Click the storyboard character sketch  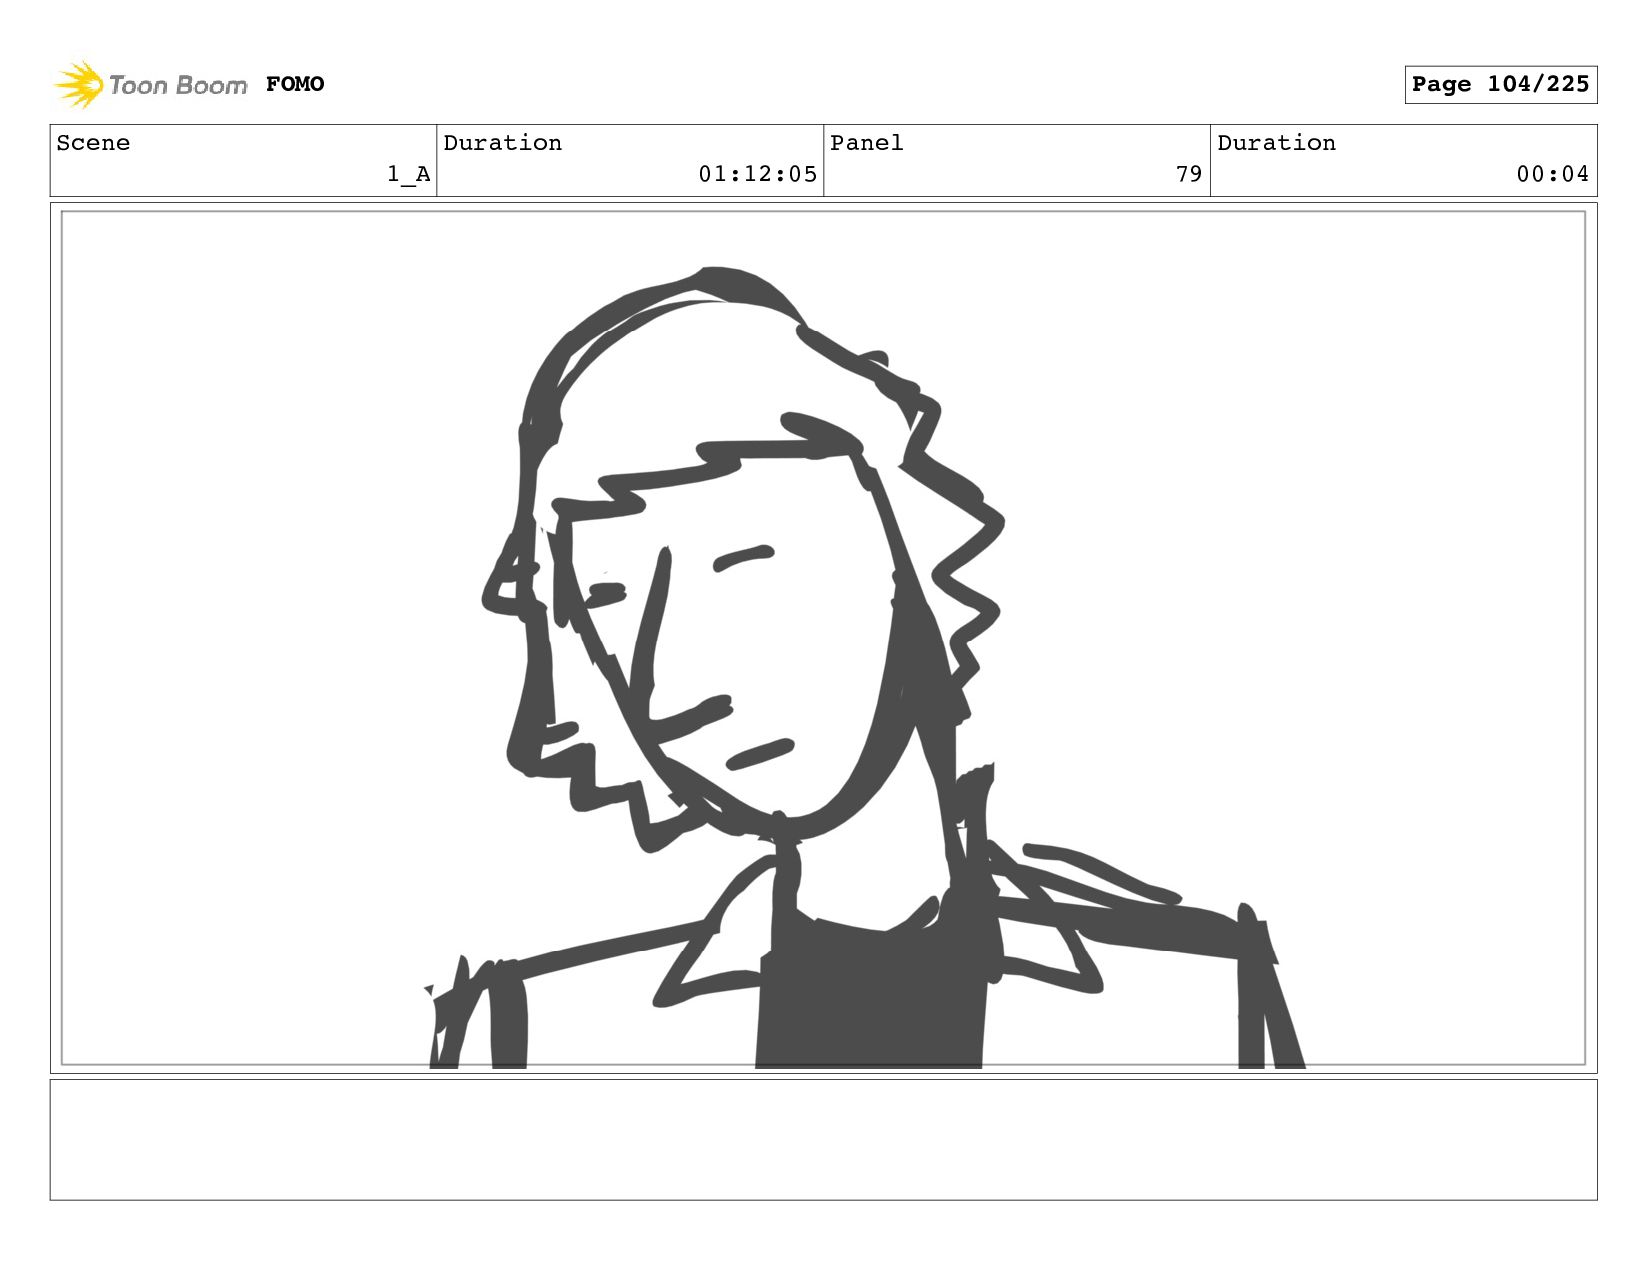coord(865,668)
